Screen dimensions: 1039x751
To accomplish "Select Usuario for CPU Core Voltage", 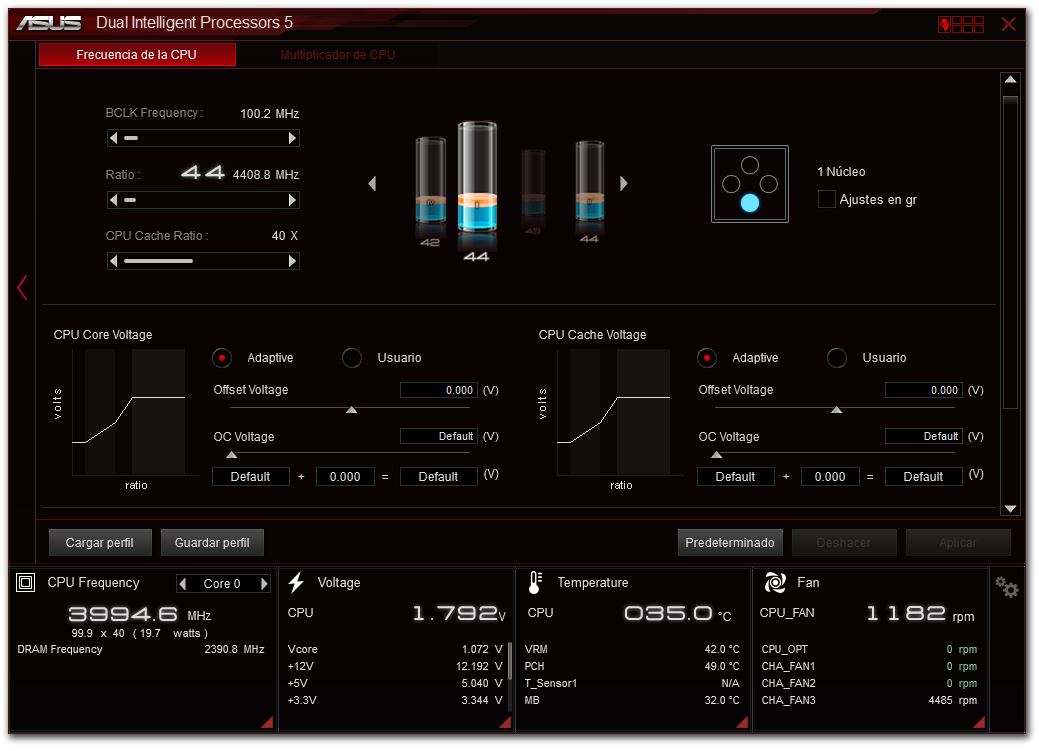I will 352,358.
